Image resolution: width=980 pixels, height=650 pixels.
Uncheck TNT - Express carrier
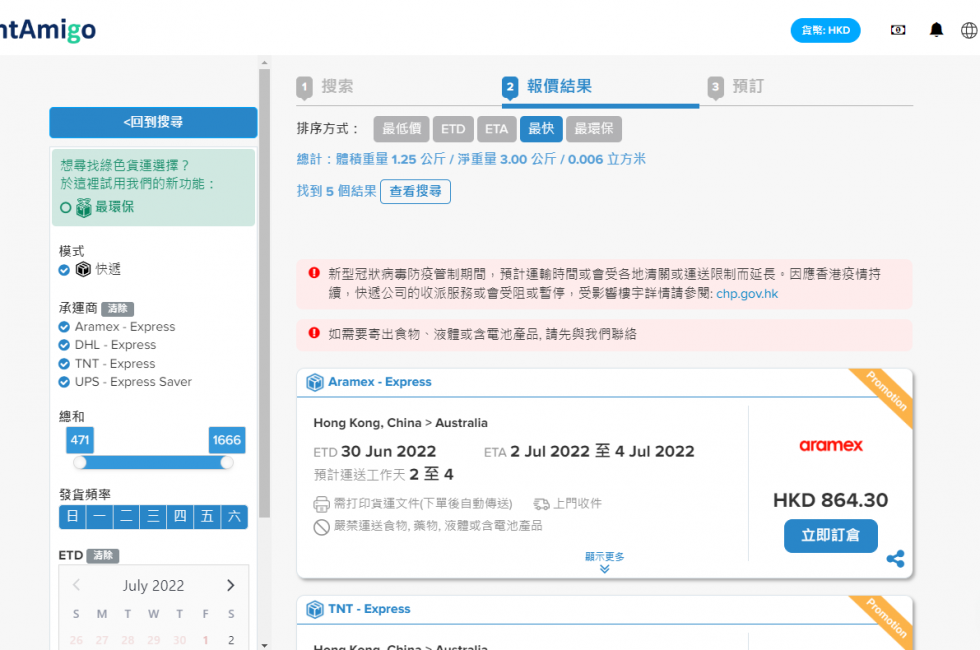pyautogui.click(x=64, y=364)
